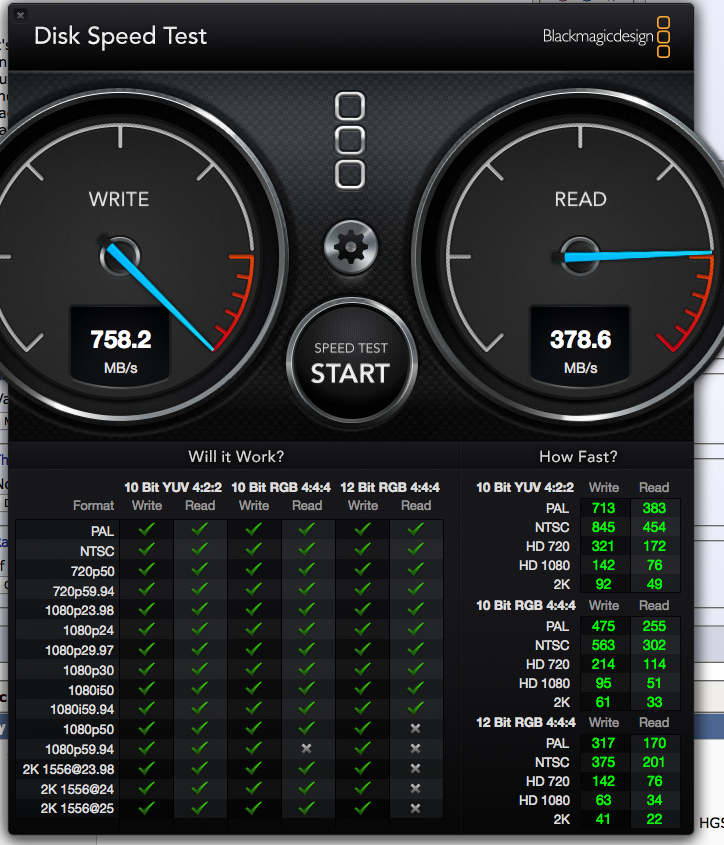Click the WRITE gauge label
This screenshot has width=724, height=845.
point(119,199)
